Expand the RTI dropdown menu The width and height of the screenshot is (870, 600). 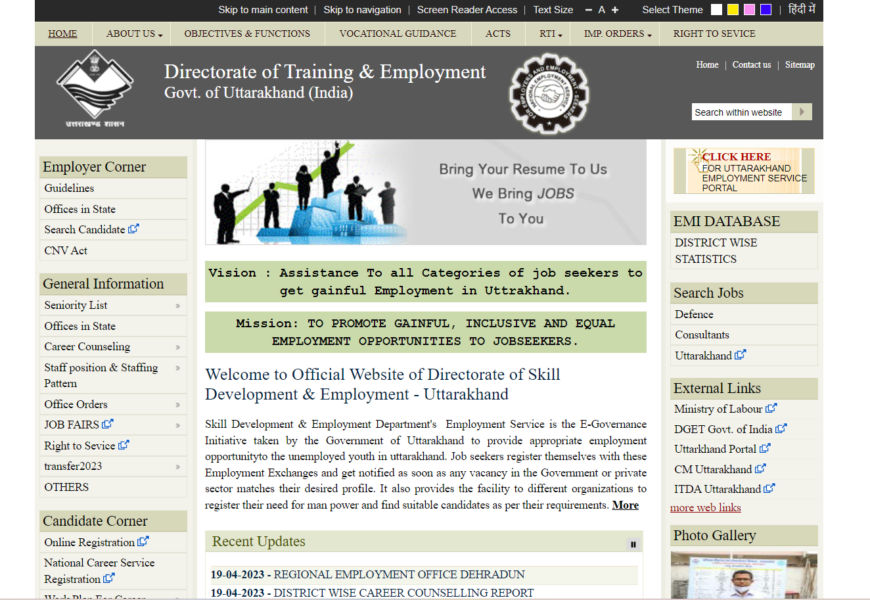pyautogui.click(x=550, y=34)
